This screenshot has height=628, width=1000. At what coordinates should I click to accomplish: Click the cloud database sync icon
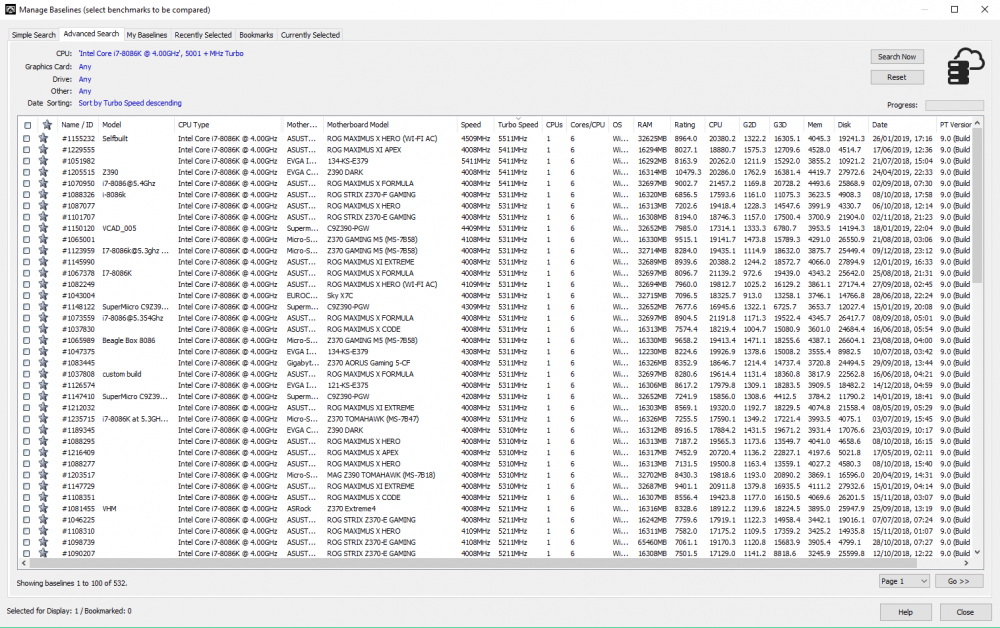coord(964,67)
